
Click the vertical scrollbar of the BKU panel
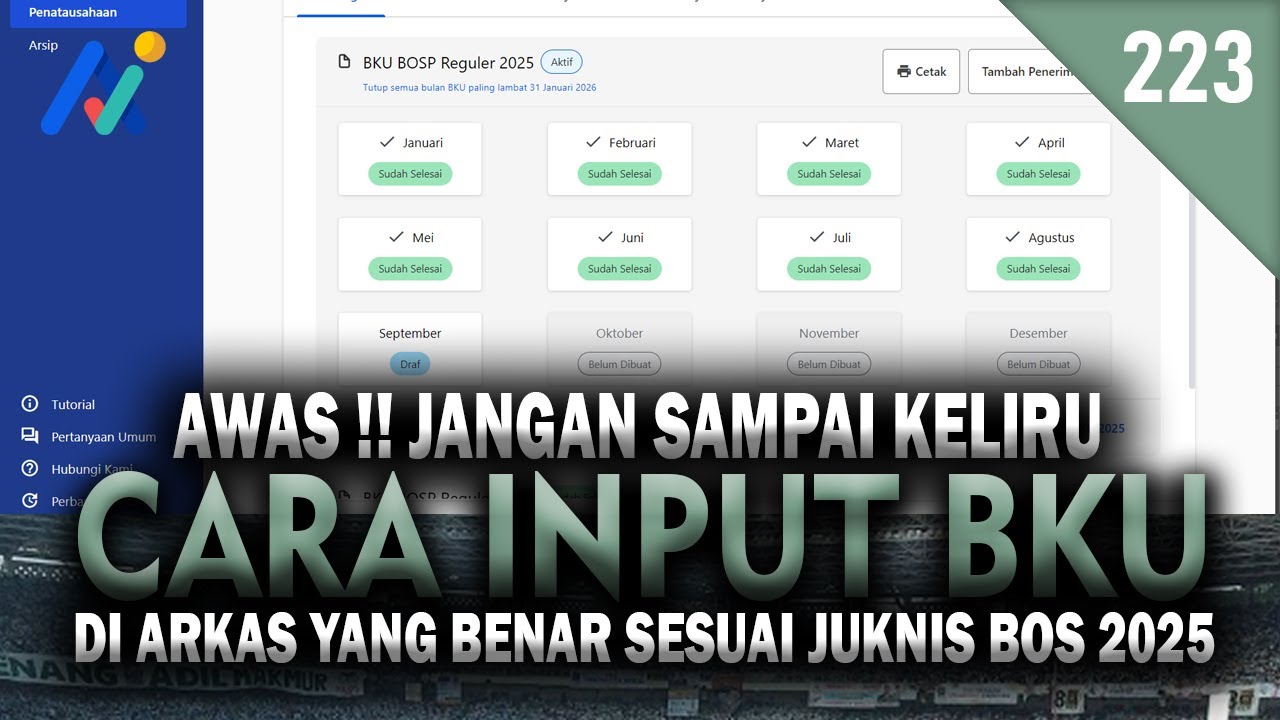1191,290
